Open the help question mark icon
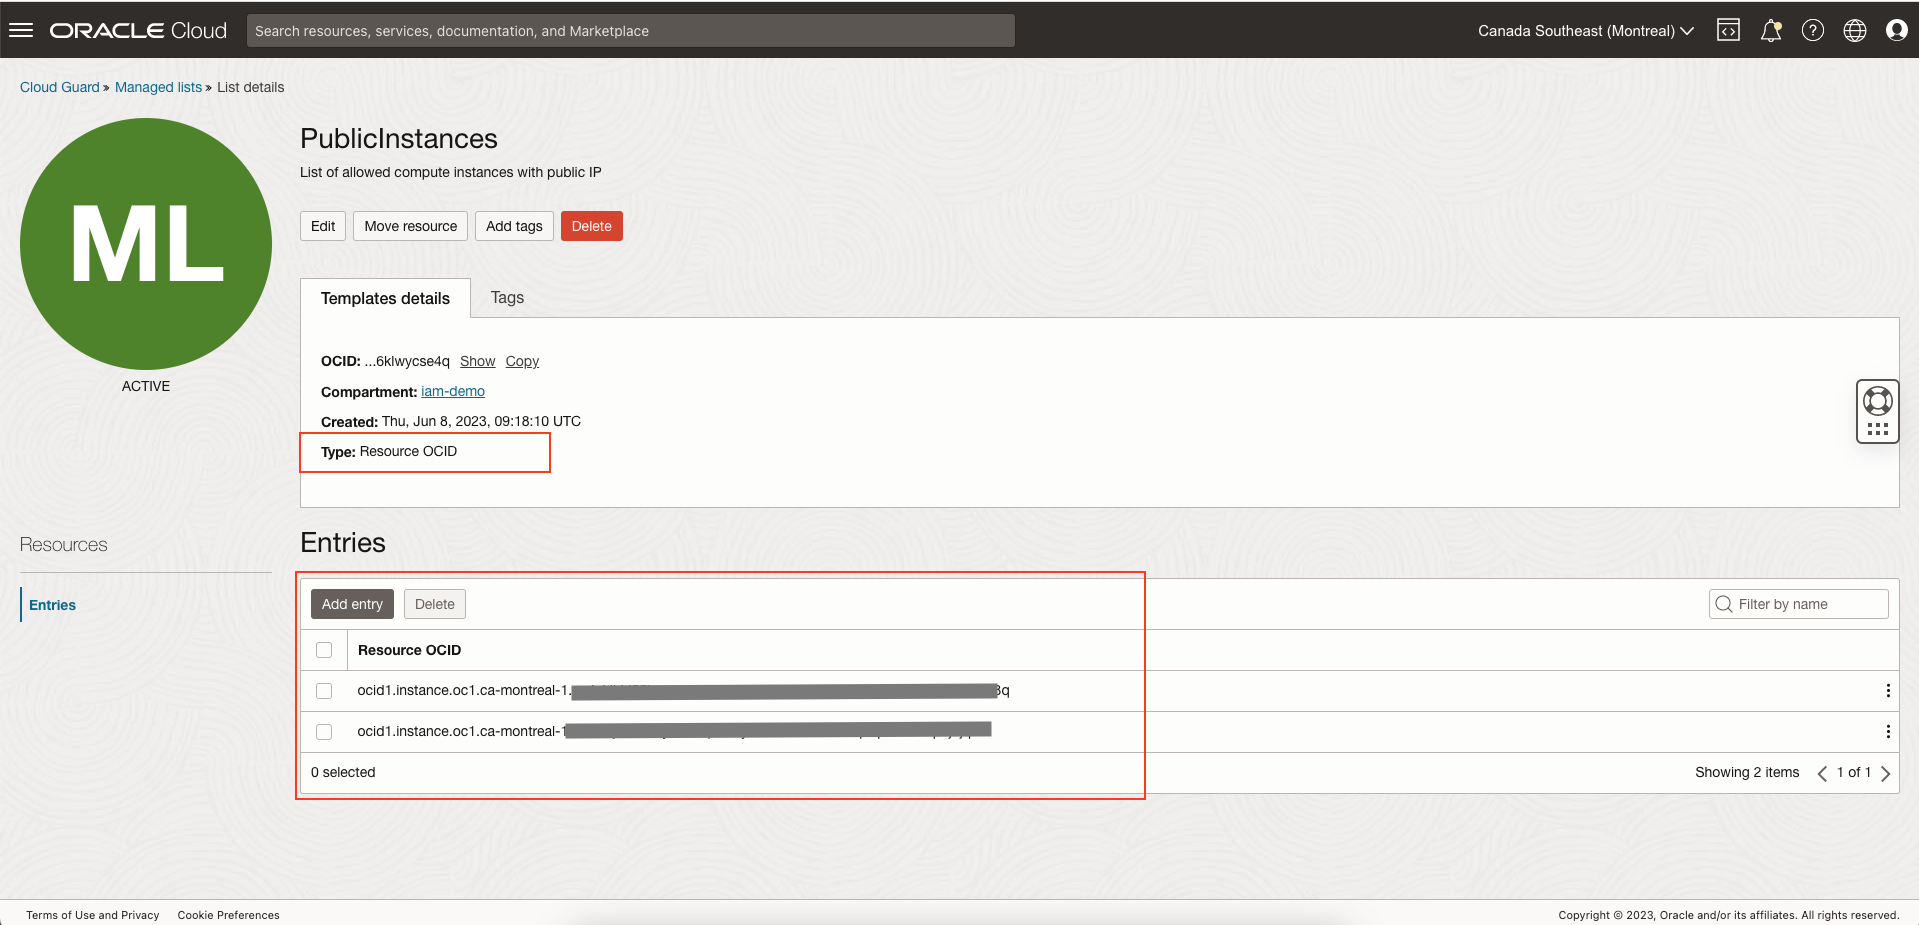This screenshot has height=925, width=1919. (1813, 30)
